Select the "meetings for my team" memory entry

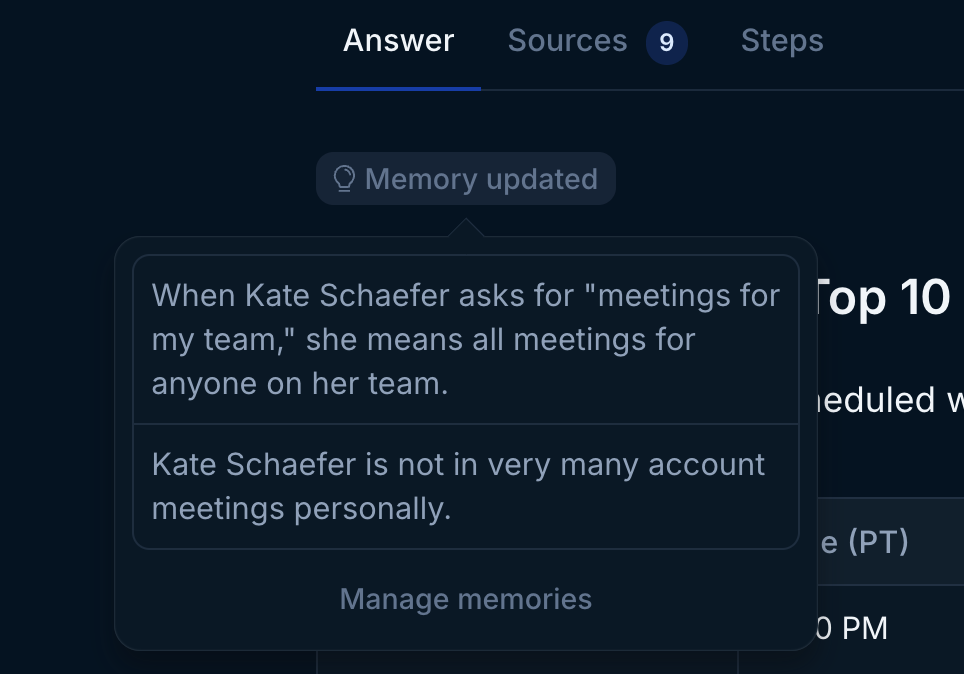coord(465,339)
